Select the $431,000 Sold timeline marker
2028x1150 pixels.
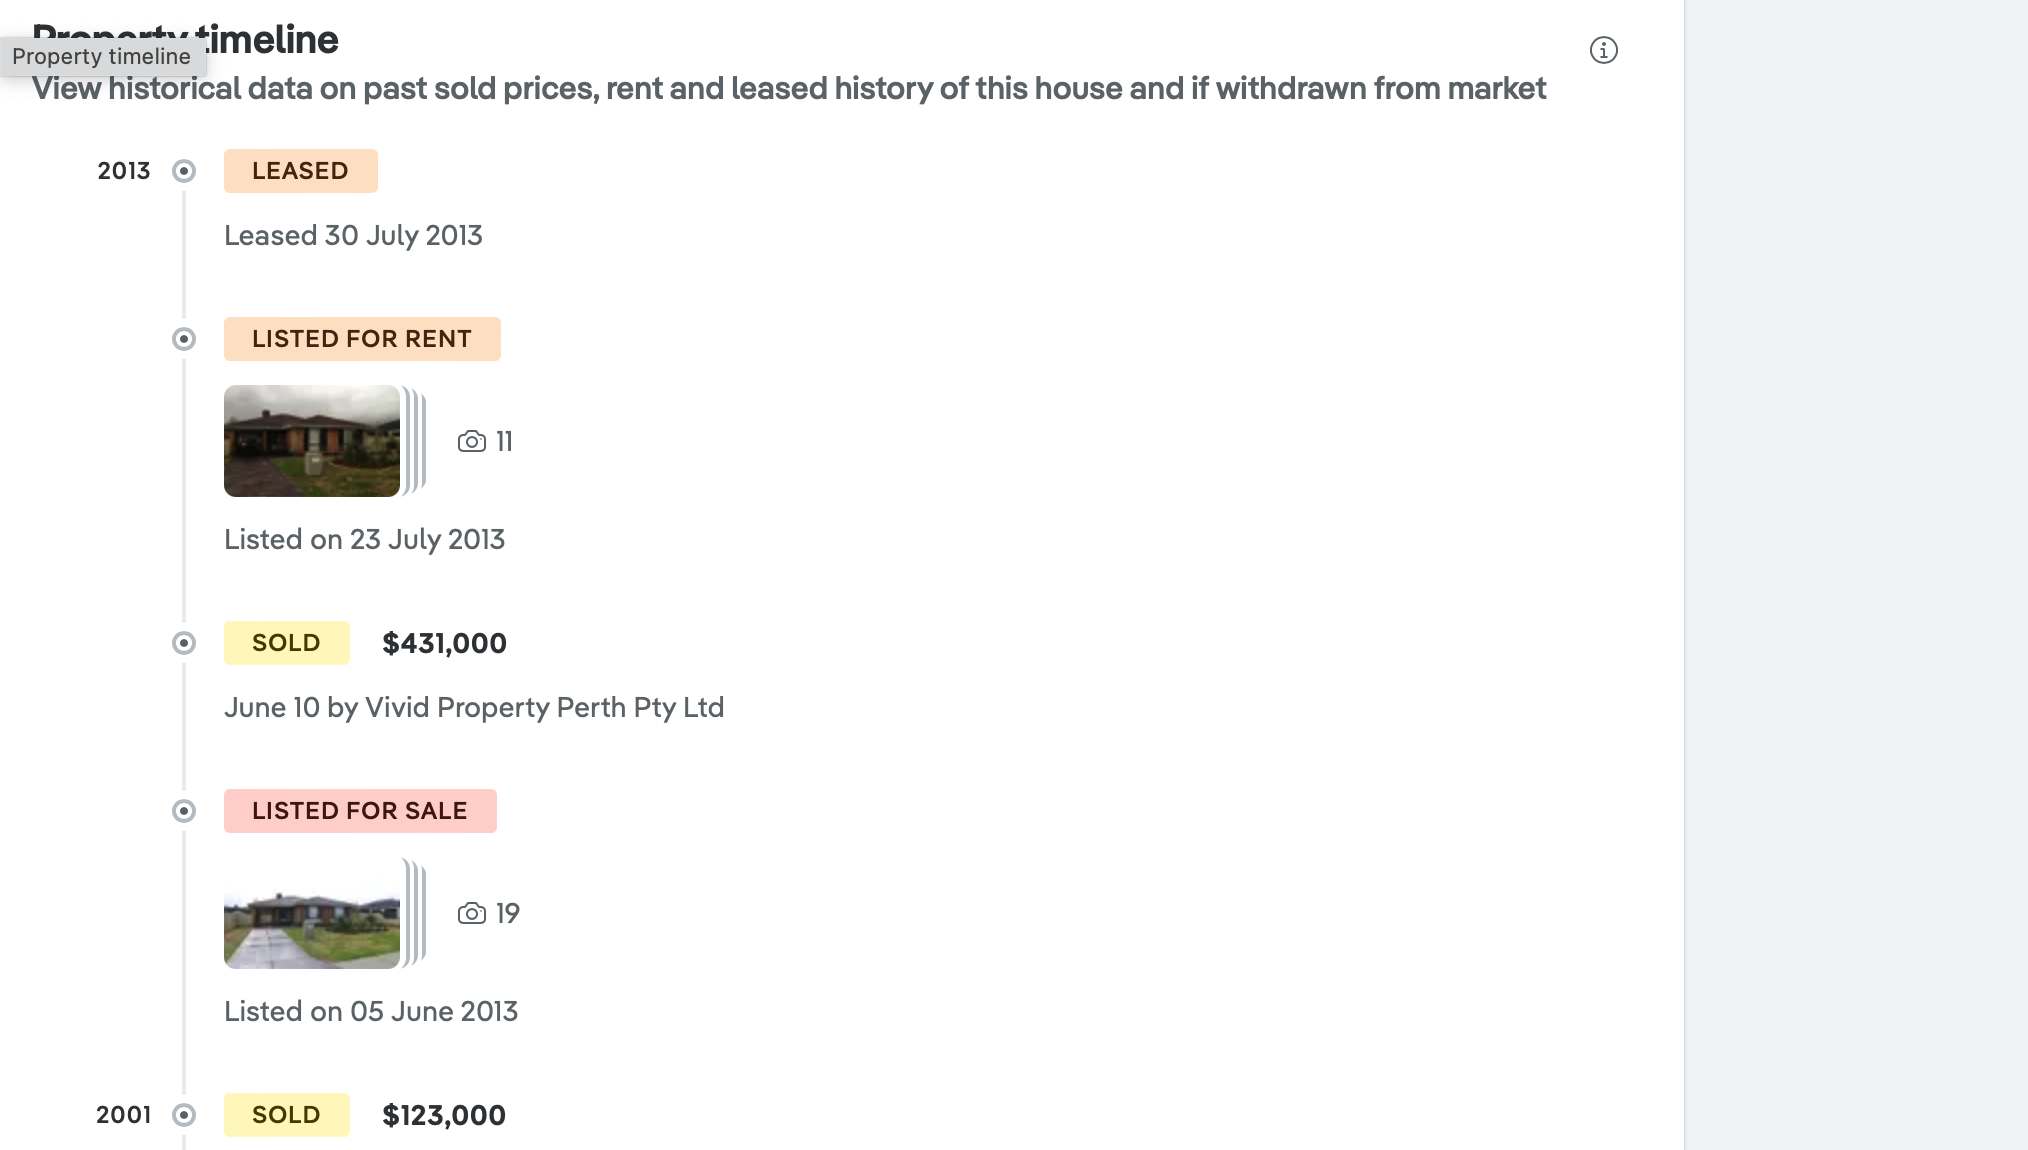click(x=184, y=643)
